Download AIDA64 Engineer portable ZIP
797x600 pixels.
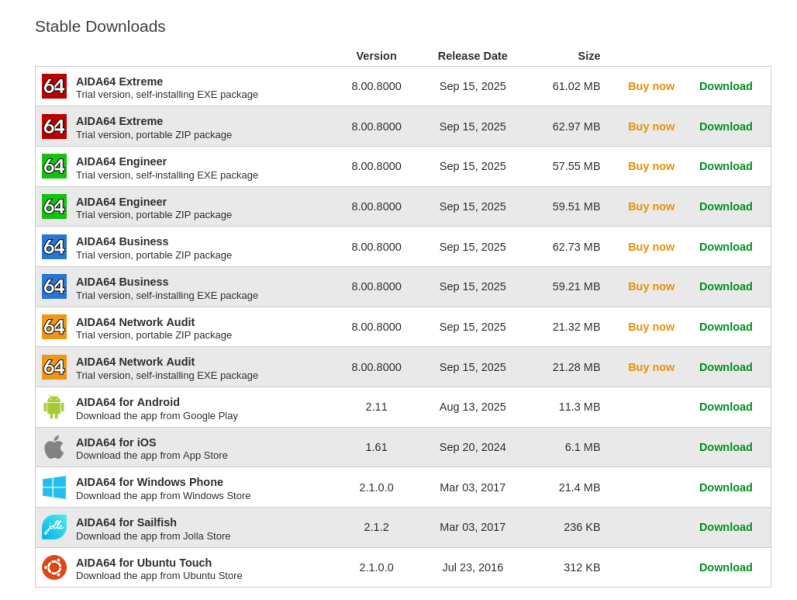pos(725,206)
